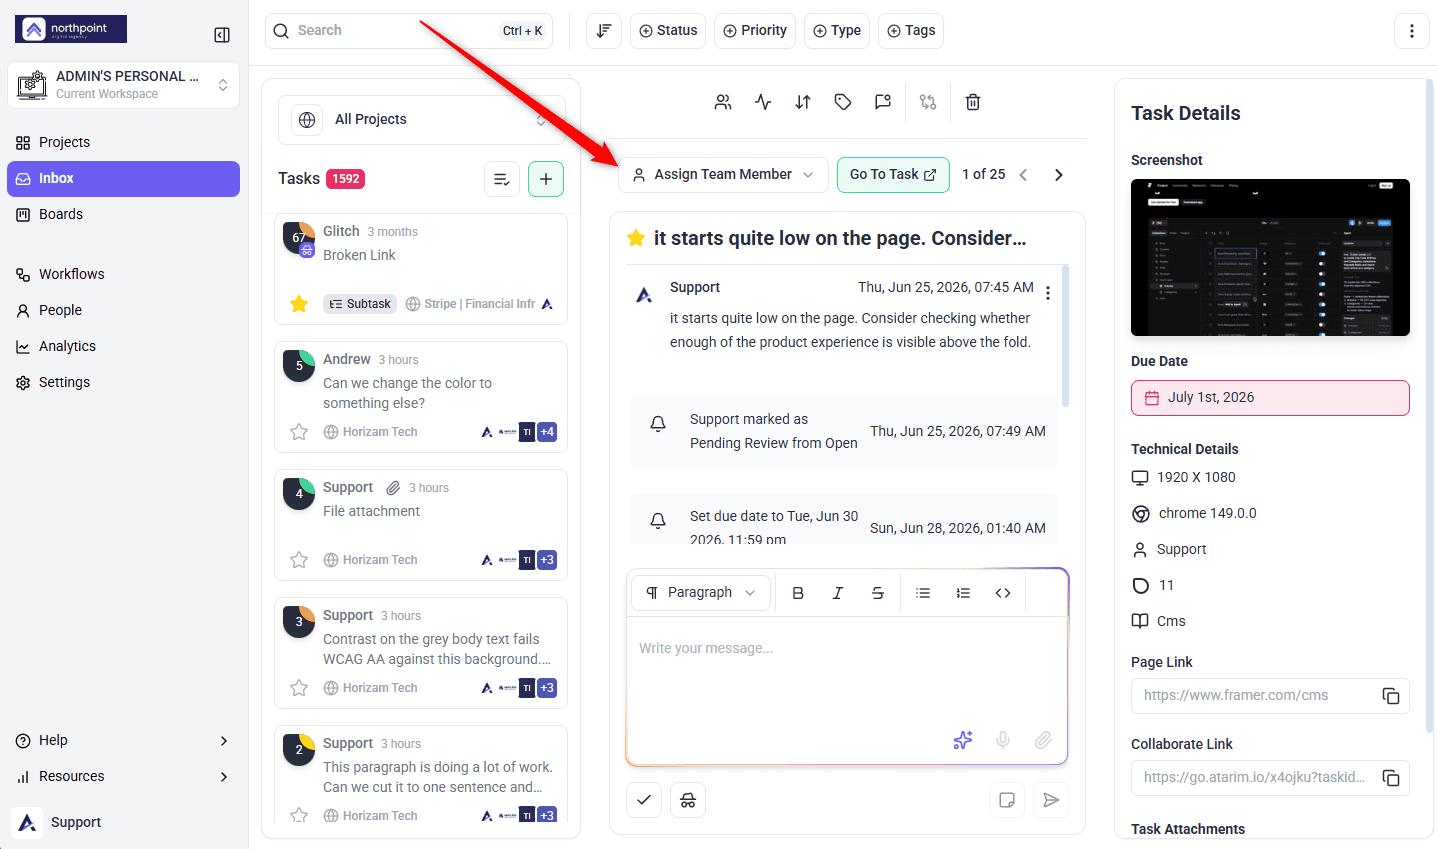1437x849 pixels.
Task: Click the incognito/private comment icon
Action: 688,800
